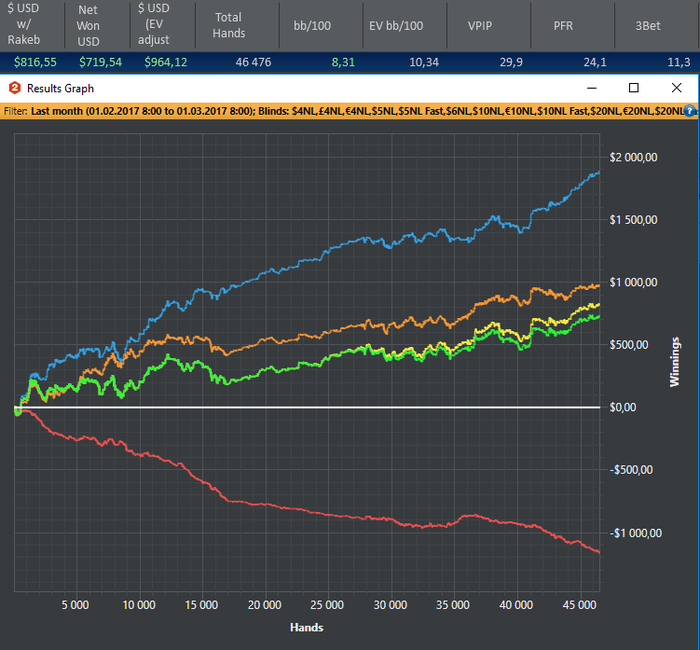The image size is (700, 650).
Task: Click the $816,55 rakeback value cell
Action: tap(35, 62)
